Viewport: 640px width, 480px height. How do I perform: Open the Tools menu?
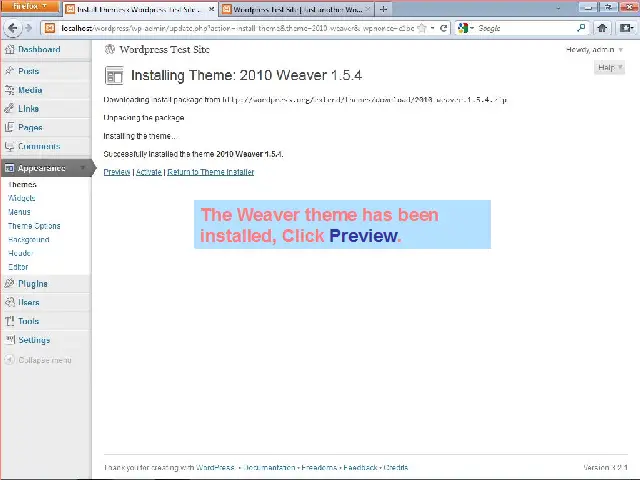[29, 321]
